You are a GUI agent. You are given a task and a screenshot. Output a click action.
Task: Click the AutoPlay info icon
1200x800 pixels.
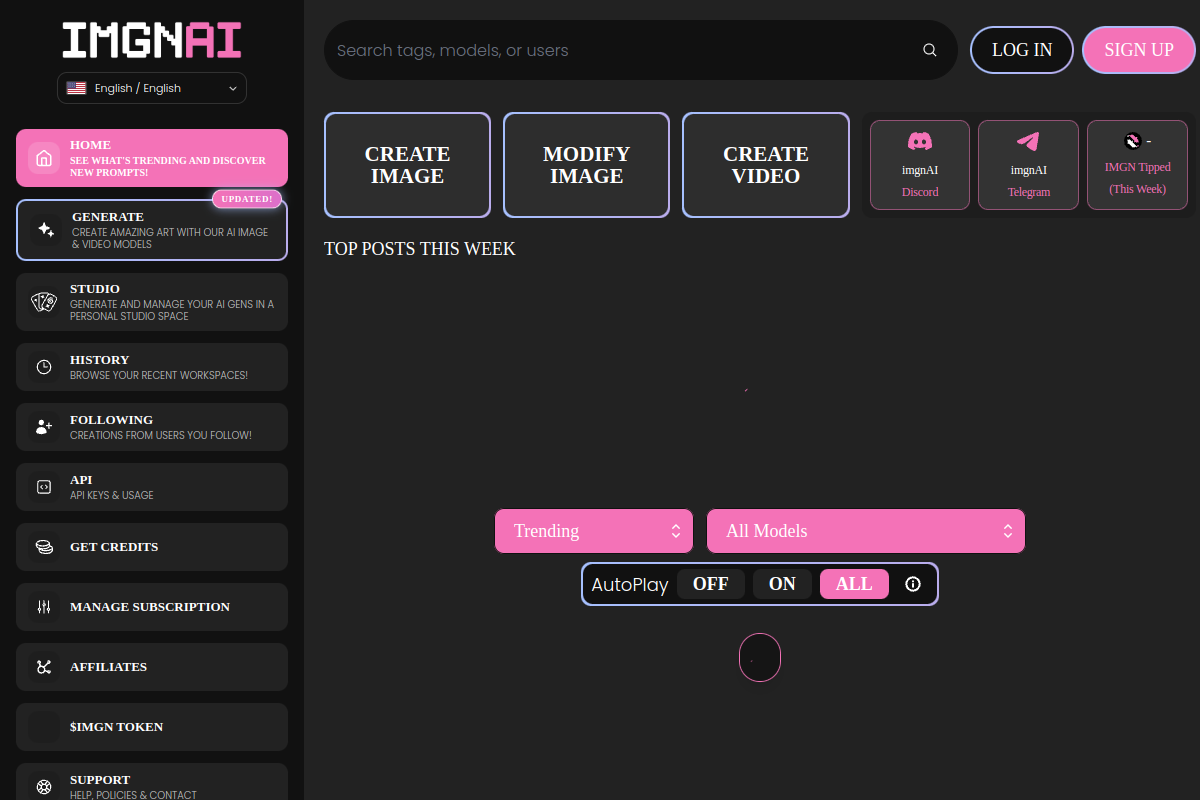[912, 584]
